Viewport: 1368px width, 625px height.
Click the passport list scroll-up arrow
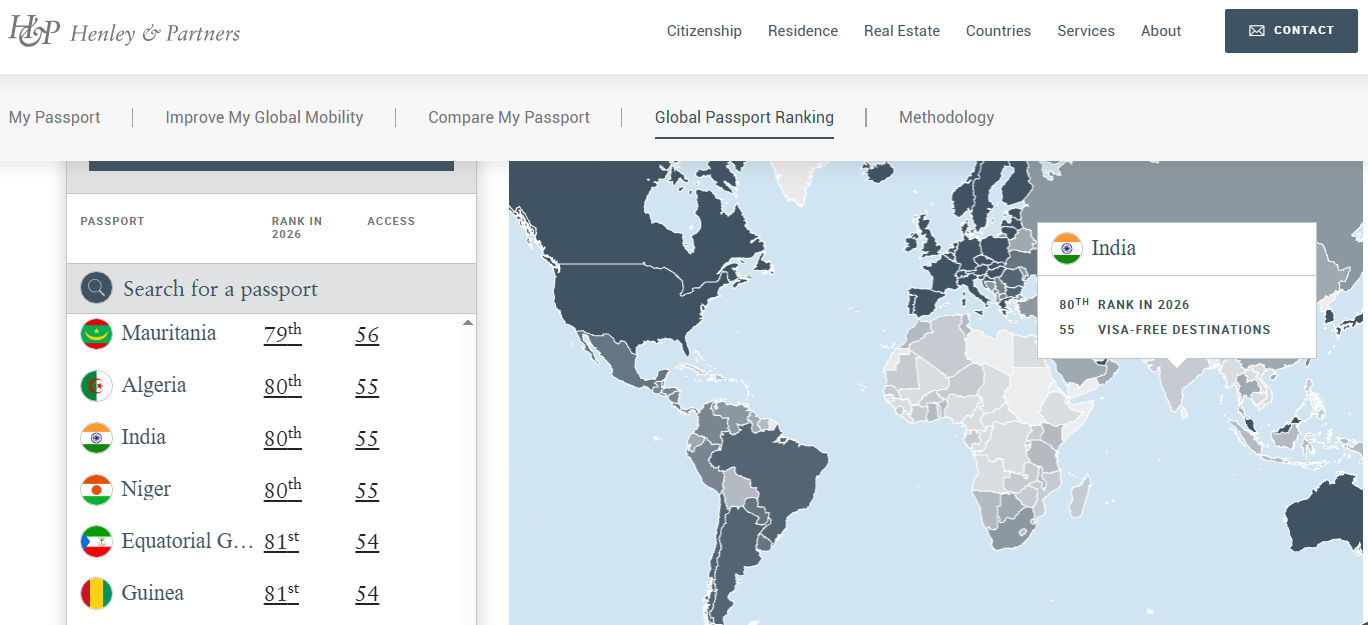(467, 323)
